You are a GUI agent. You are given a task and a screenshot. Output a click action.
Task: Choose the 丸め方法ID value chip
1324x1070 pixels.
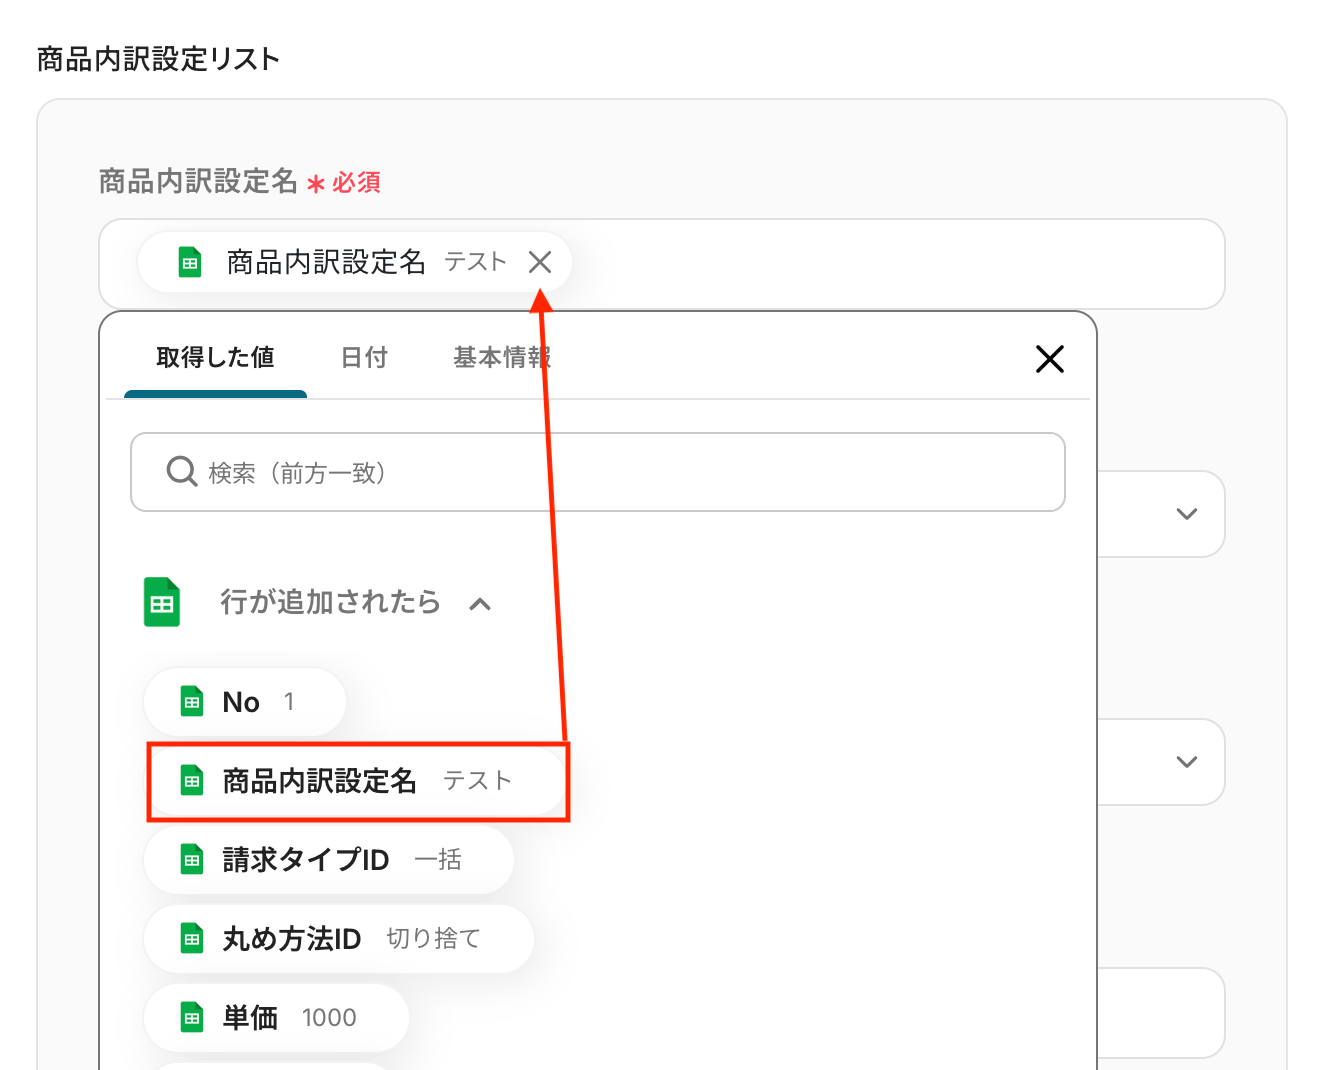[339, 938]
